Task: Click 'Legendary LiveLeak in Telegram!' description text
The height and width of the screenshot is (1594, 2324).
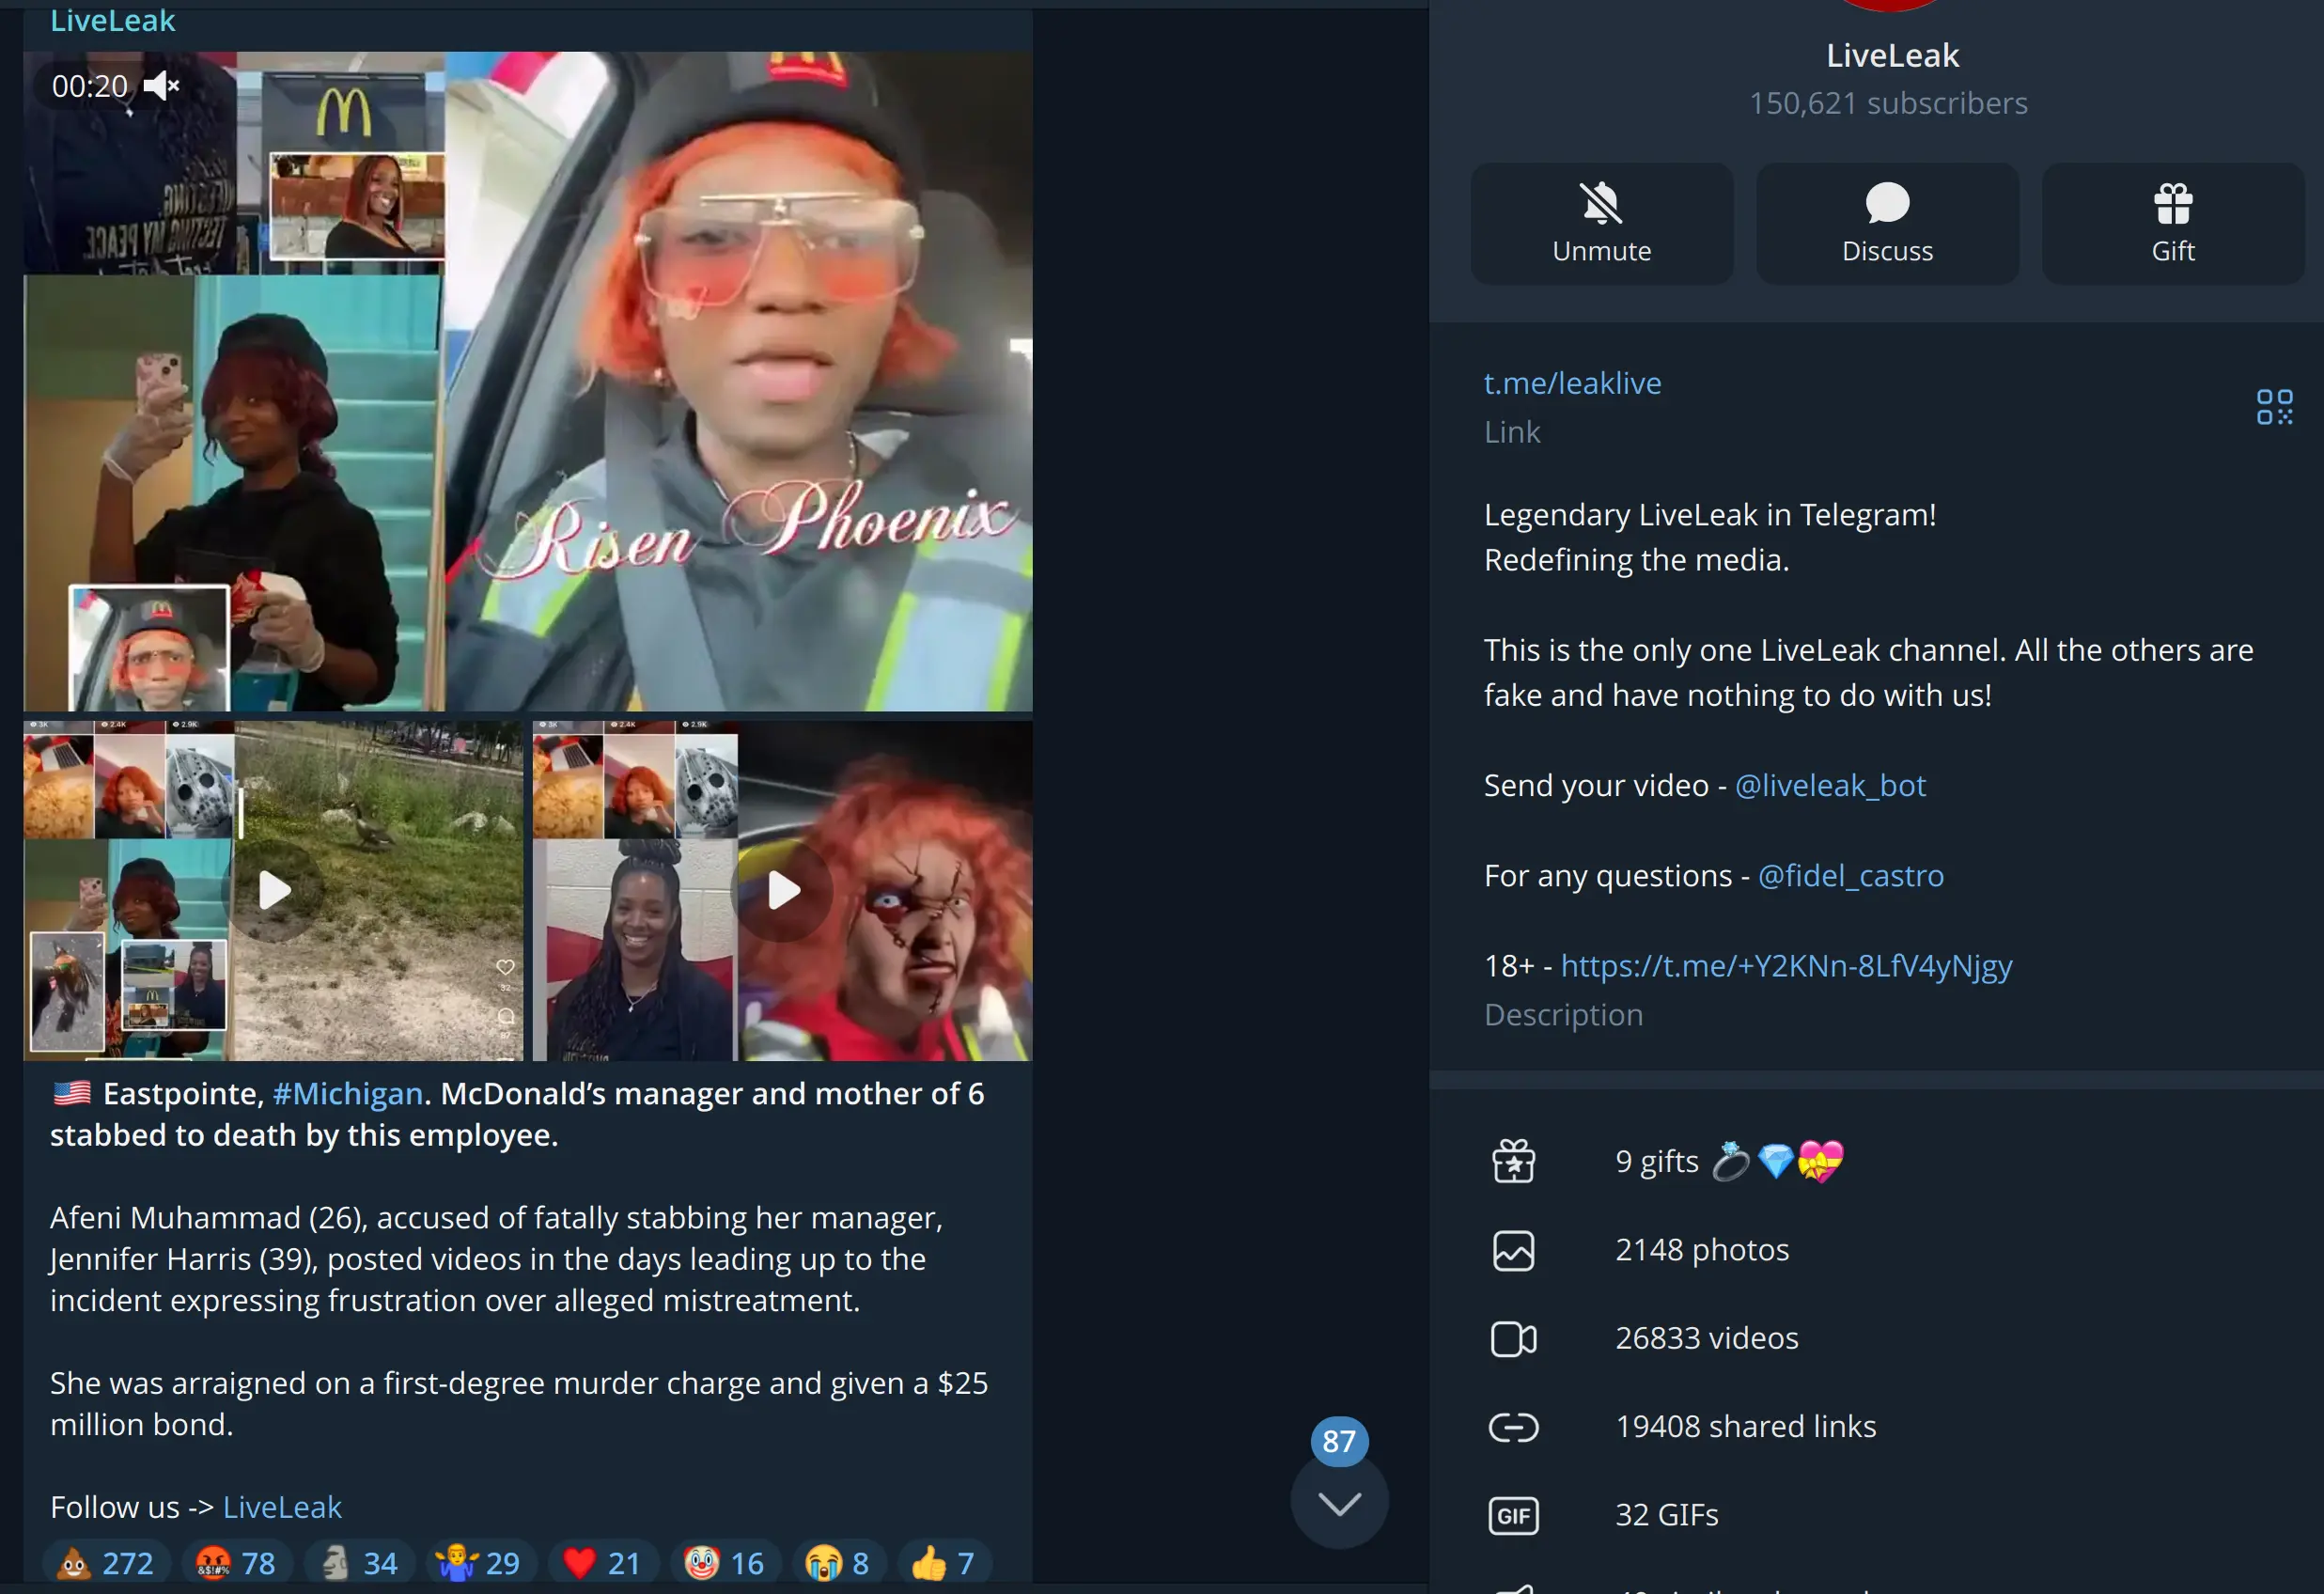Action: (x=1710, y=514)
